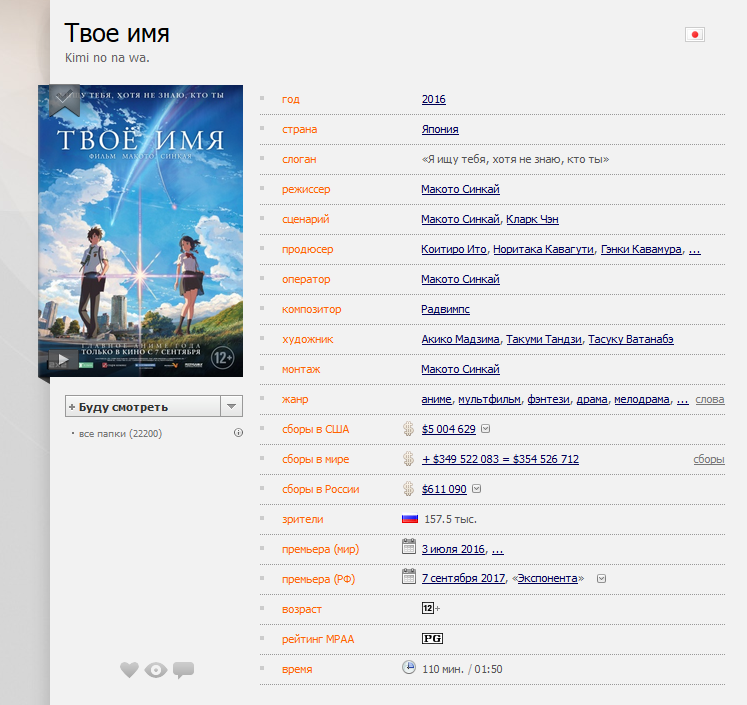Open the Экспонента distributor link
This screenshot has height=705, width=747.
547,578
